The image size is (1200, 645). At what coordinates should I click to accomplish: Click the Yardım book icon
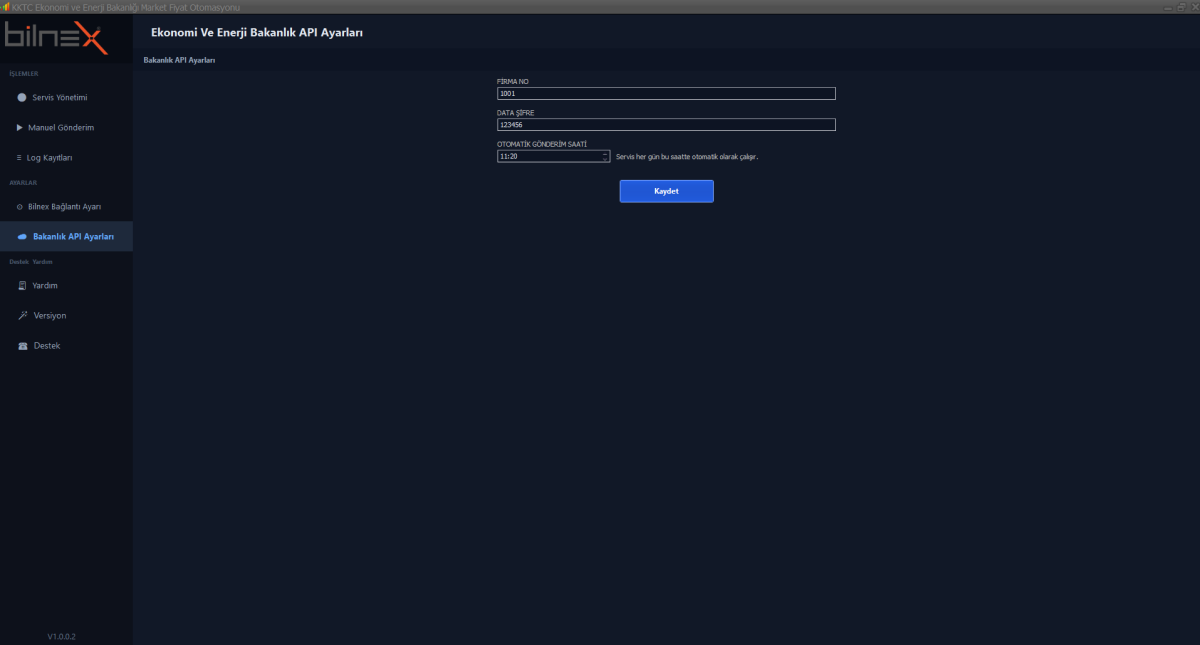coord(22,286)
